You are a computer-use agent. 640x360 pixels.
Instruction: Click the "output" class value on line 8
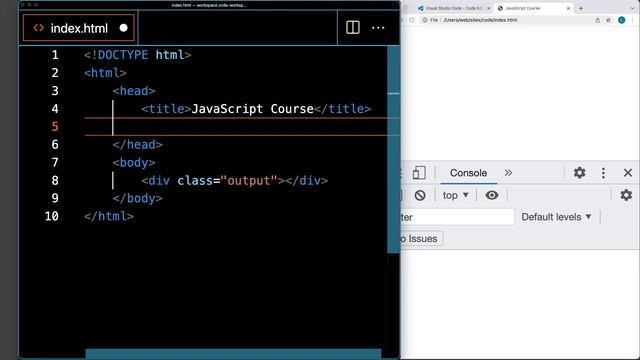tap(249, 180)
